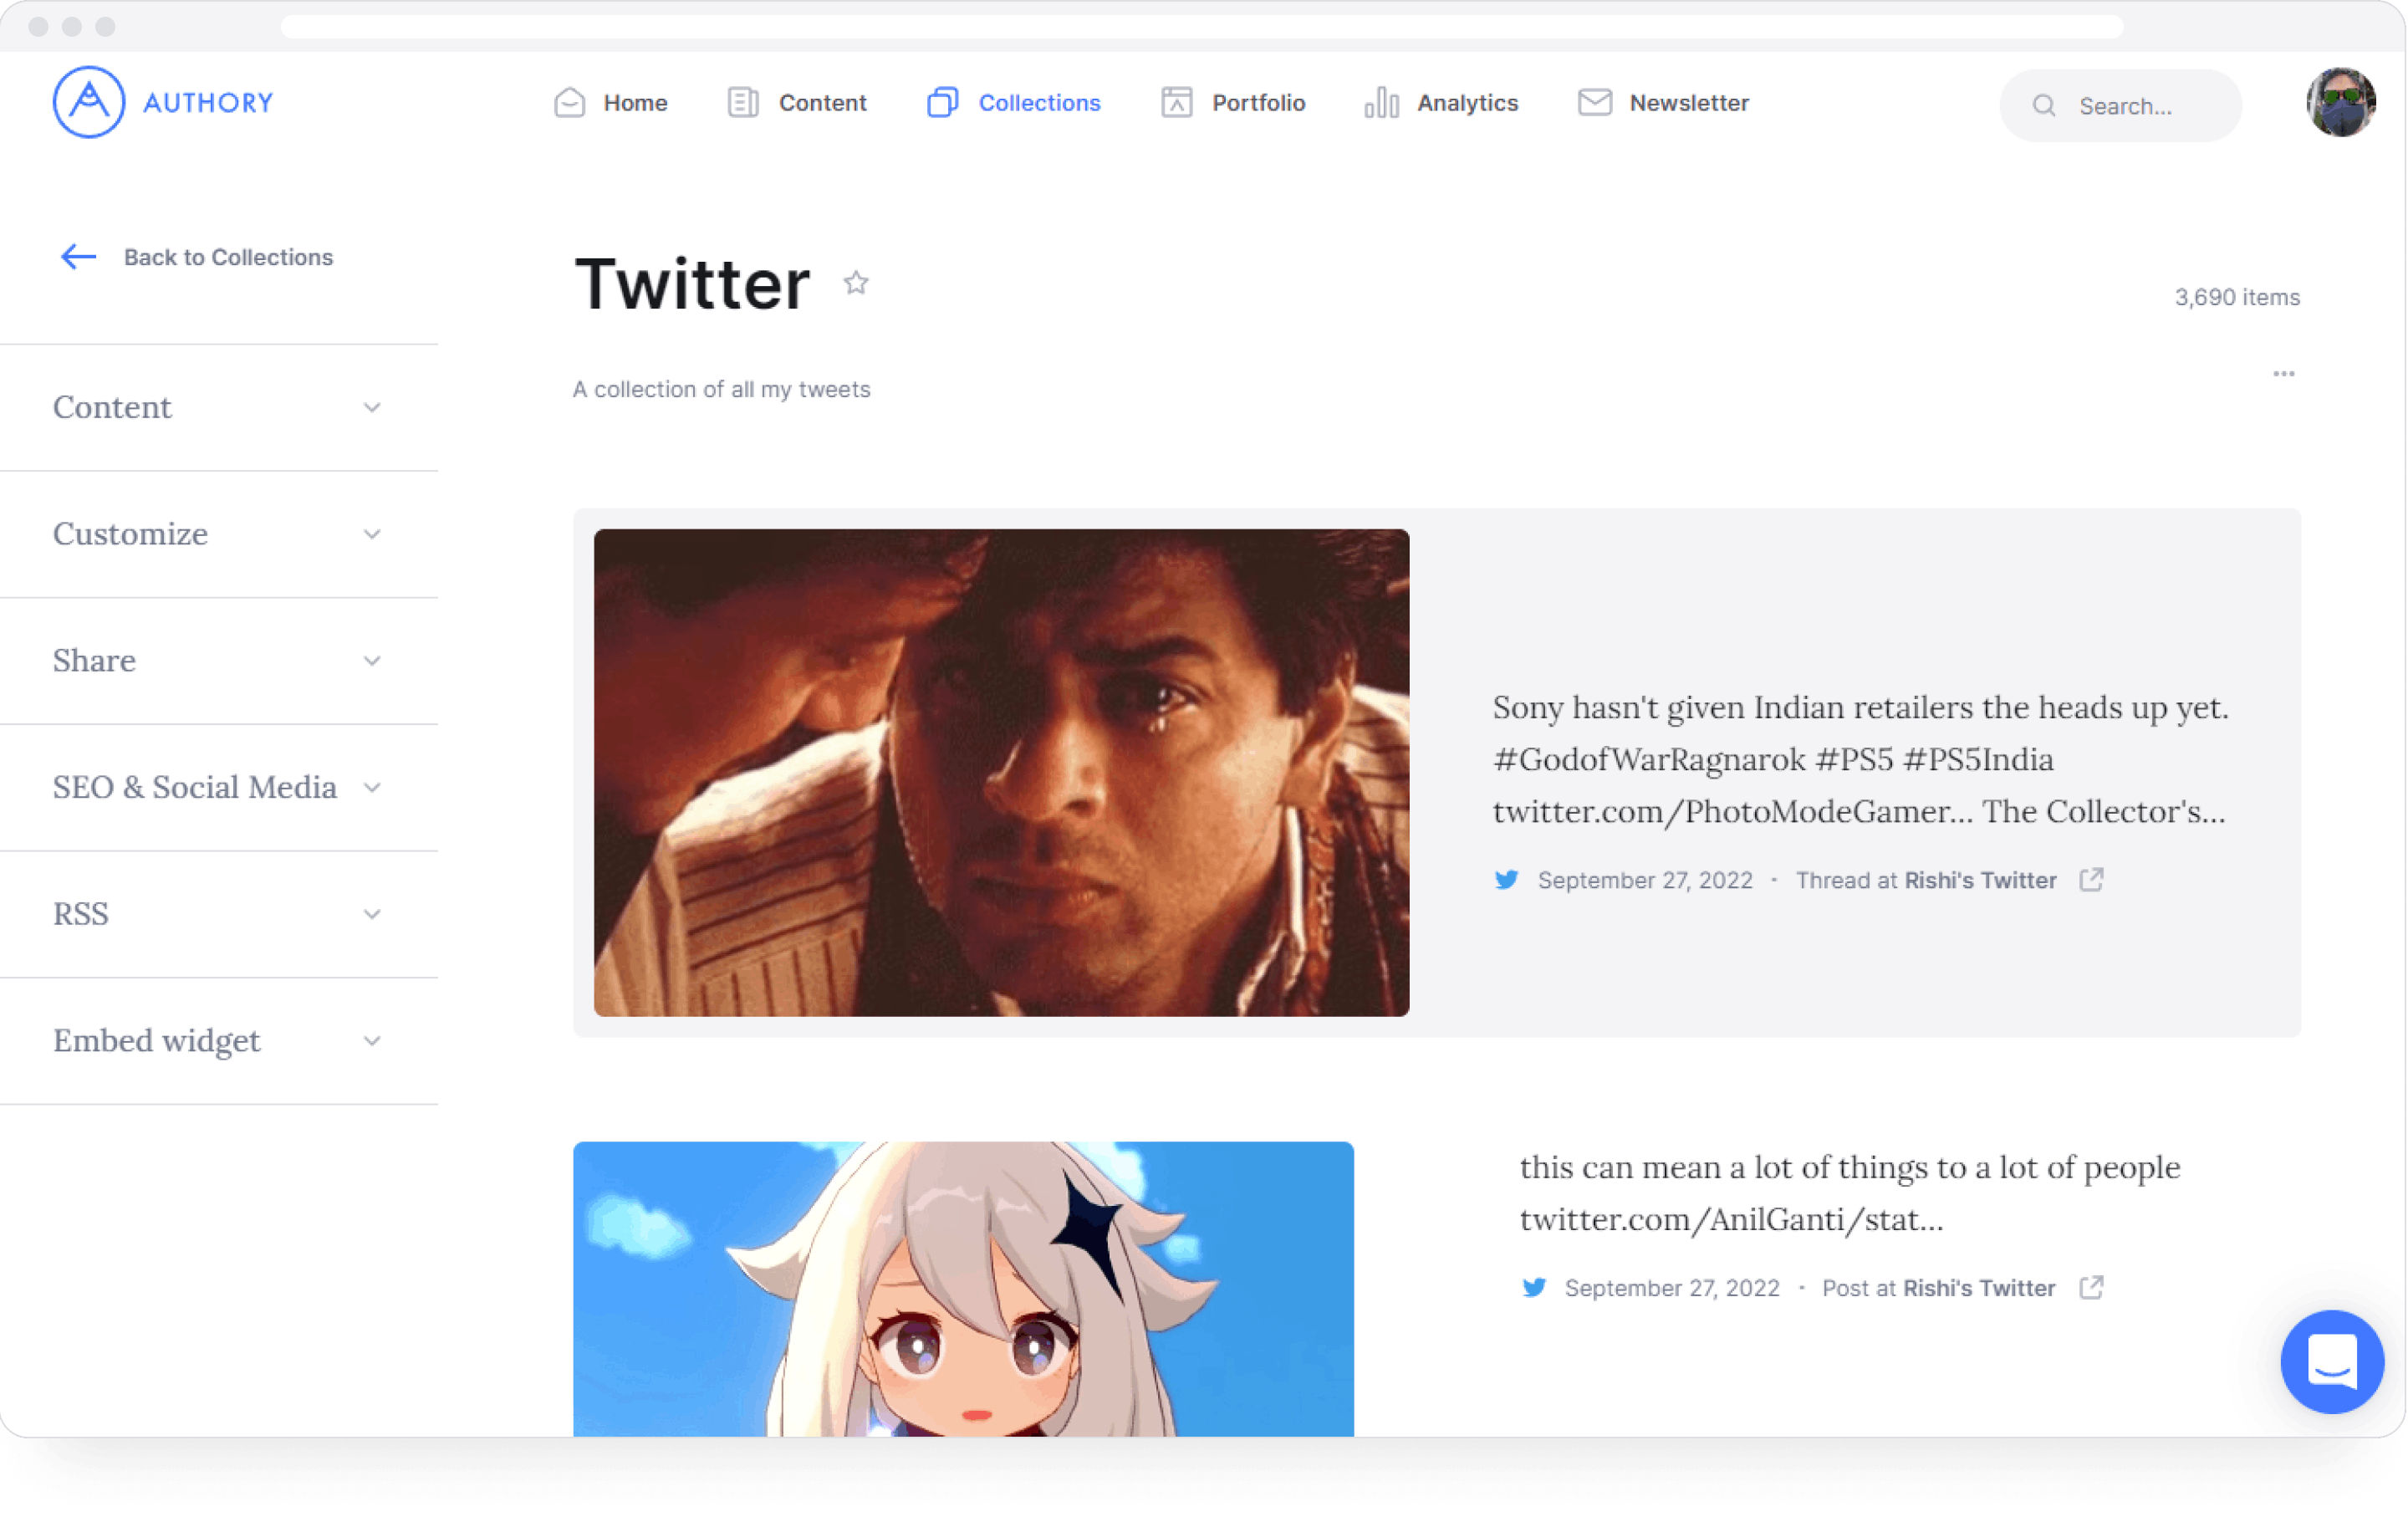Image resolution: width=2408 pixels, height=1522 pixels.
Task: Click the Newsletter envelope icon
Action: click(1594, 102)
